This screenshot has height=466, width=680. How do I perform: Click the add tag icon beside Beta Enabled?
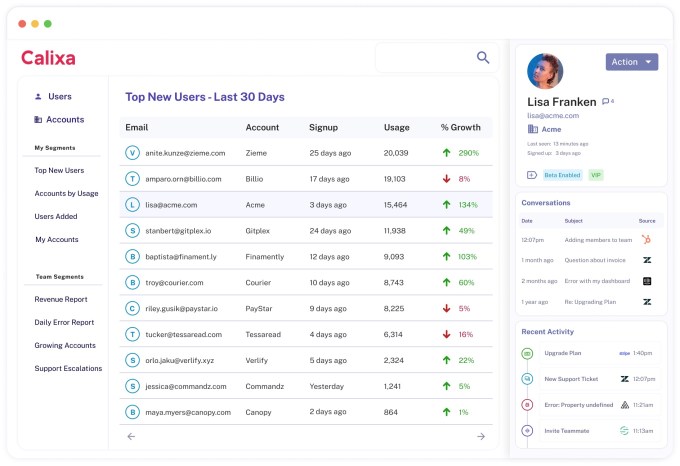click(532, 175)
